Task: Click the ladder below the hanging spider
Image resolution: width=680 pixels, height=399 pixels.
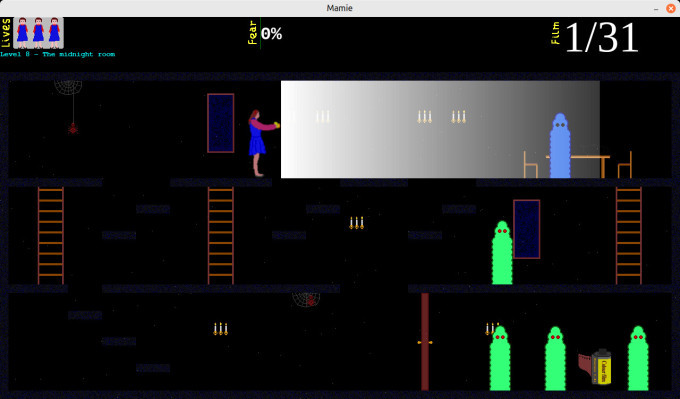Action: [x=51, y=235]
